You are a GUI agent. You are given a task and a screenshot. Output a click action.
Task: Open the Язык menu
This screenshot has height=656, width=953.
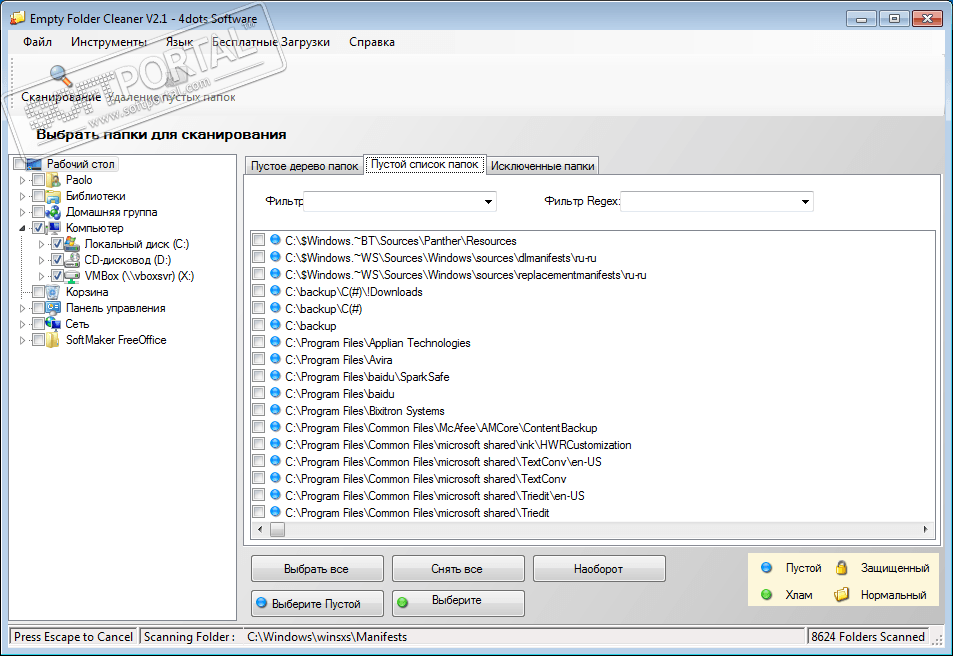click(x=179, y=42)
